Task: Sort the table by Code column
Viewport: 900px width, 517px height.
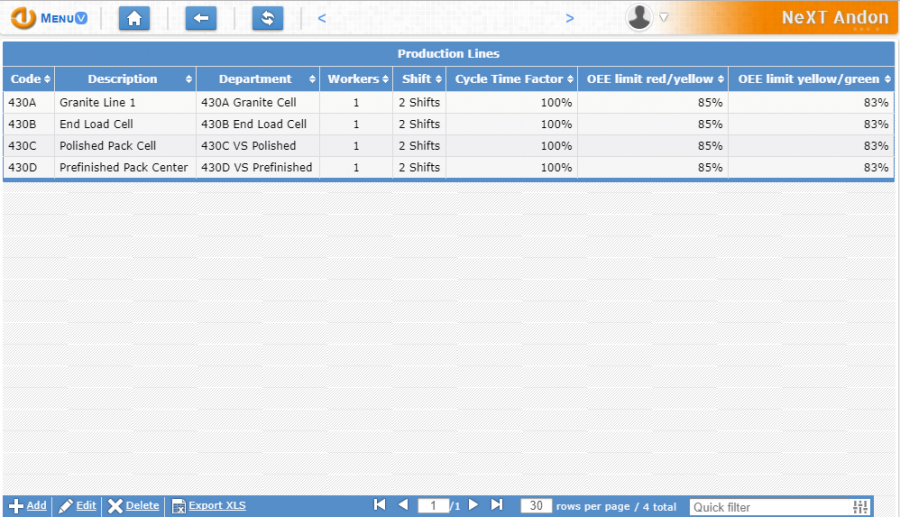Action: (28, 79)
